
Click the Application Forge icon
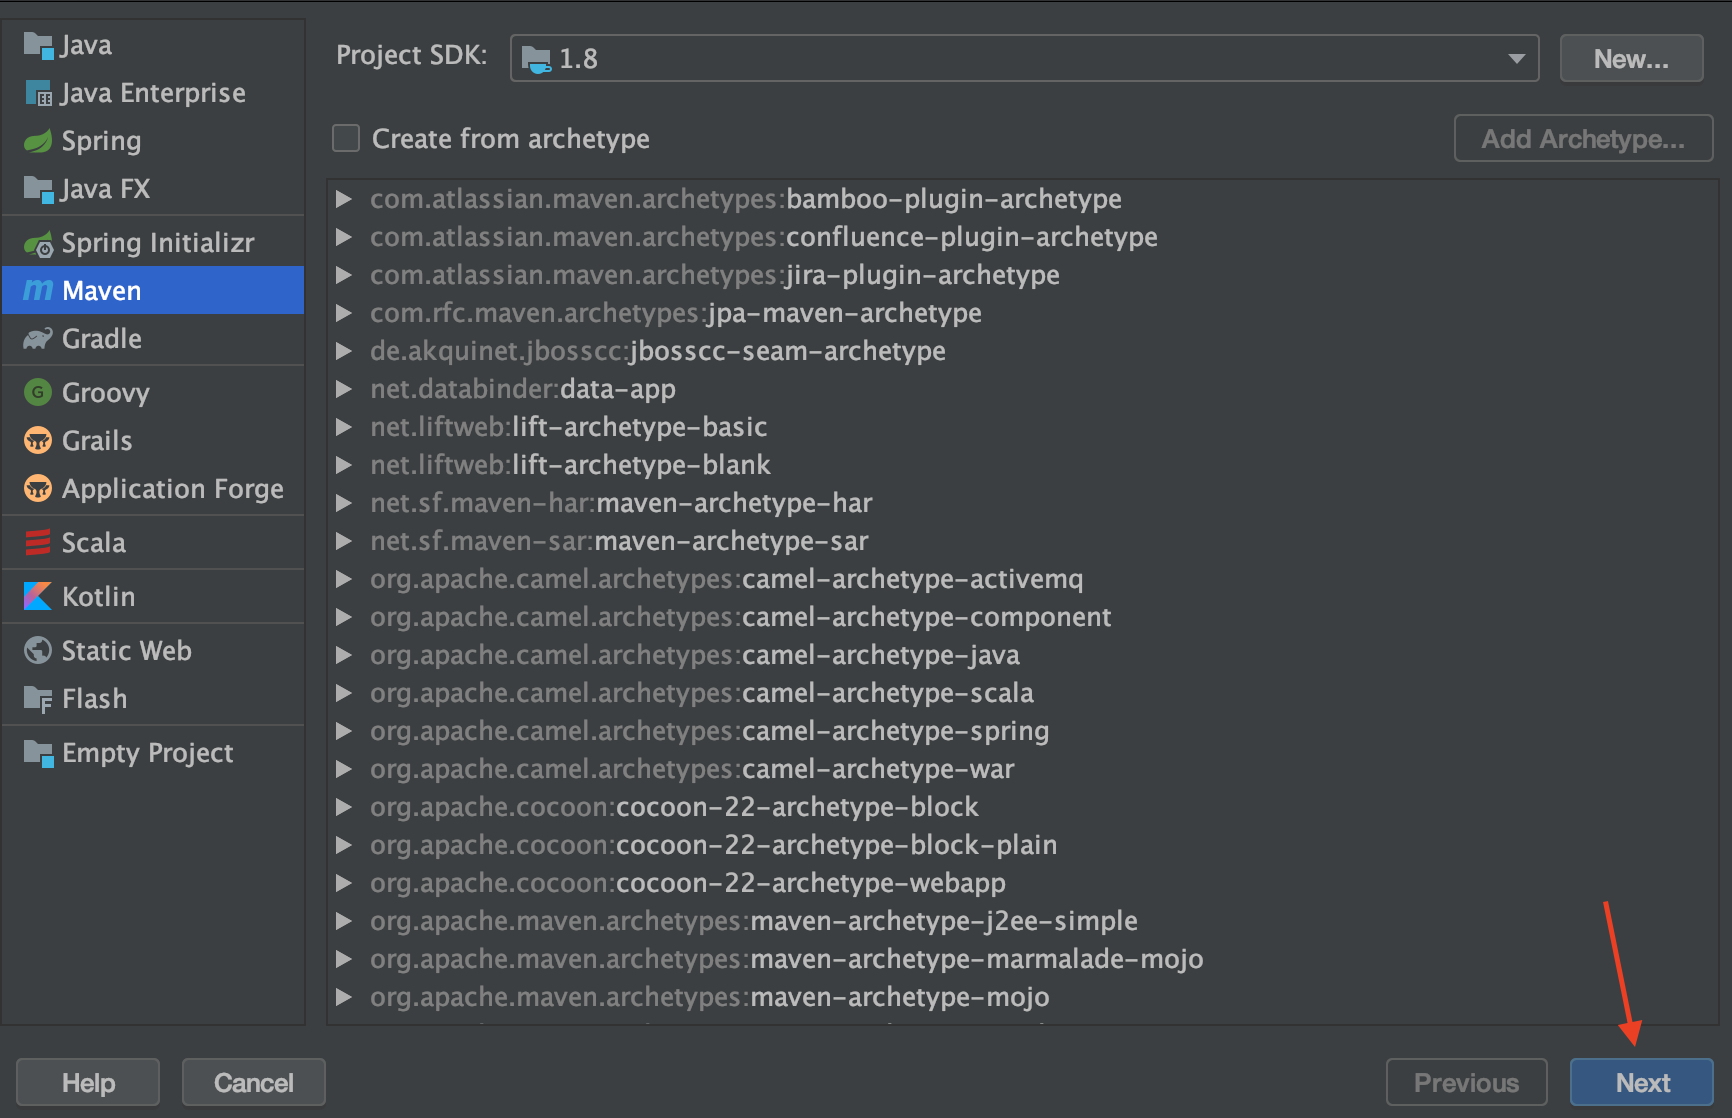click(x=38, y=488)
